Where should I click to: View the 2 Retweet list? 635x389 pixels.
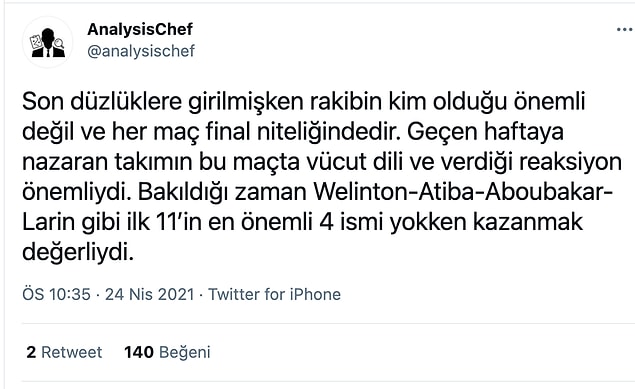[64, 352]
